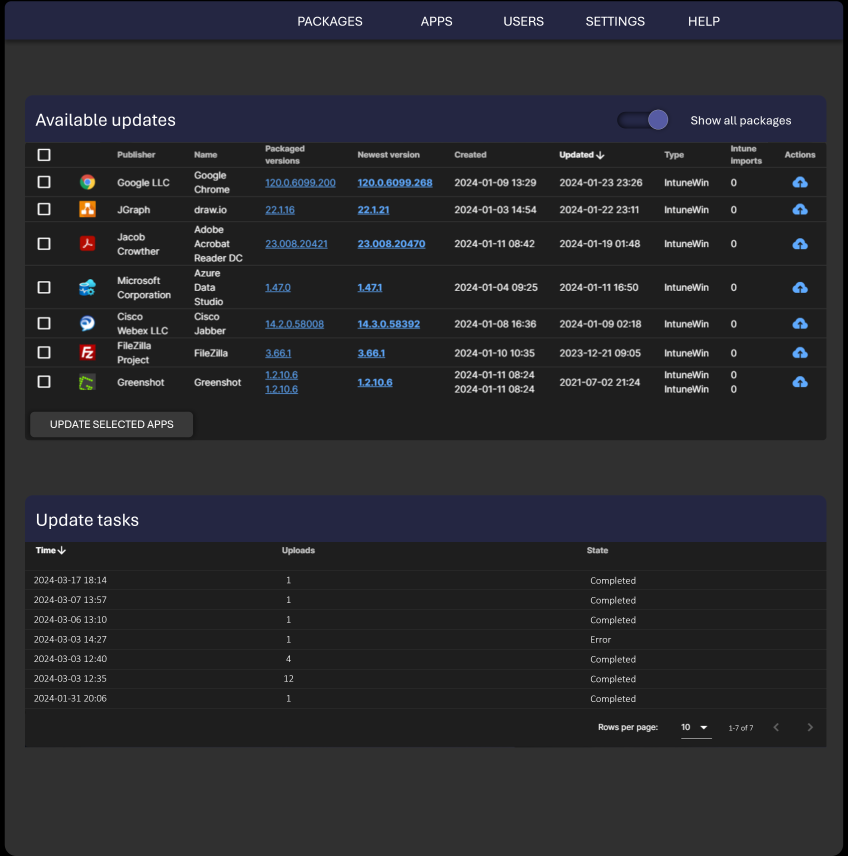Check the Azure Data Studio checkbox

(x=44, y=287)
